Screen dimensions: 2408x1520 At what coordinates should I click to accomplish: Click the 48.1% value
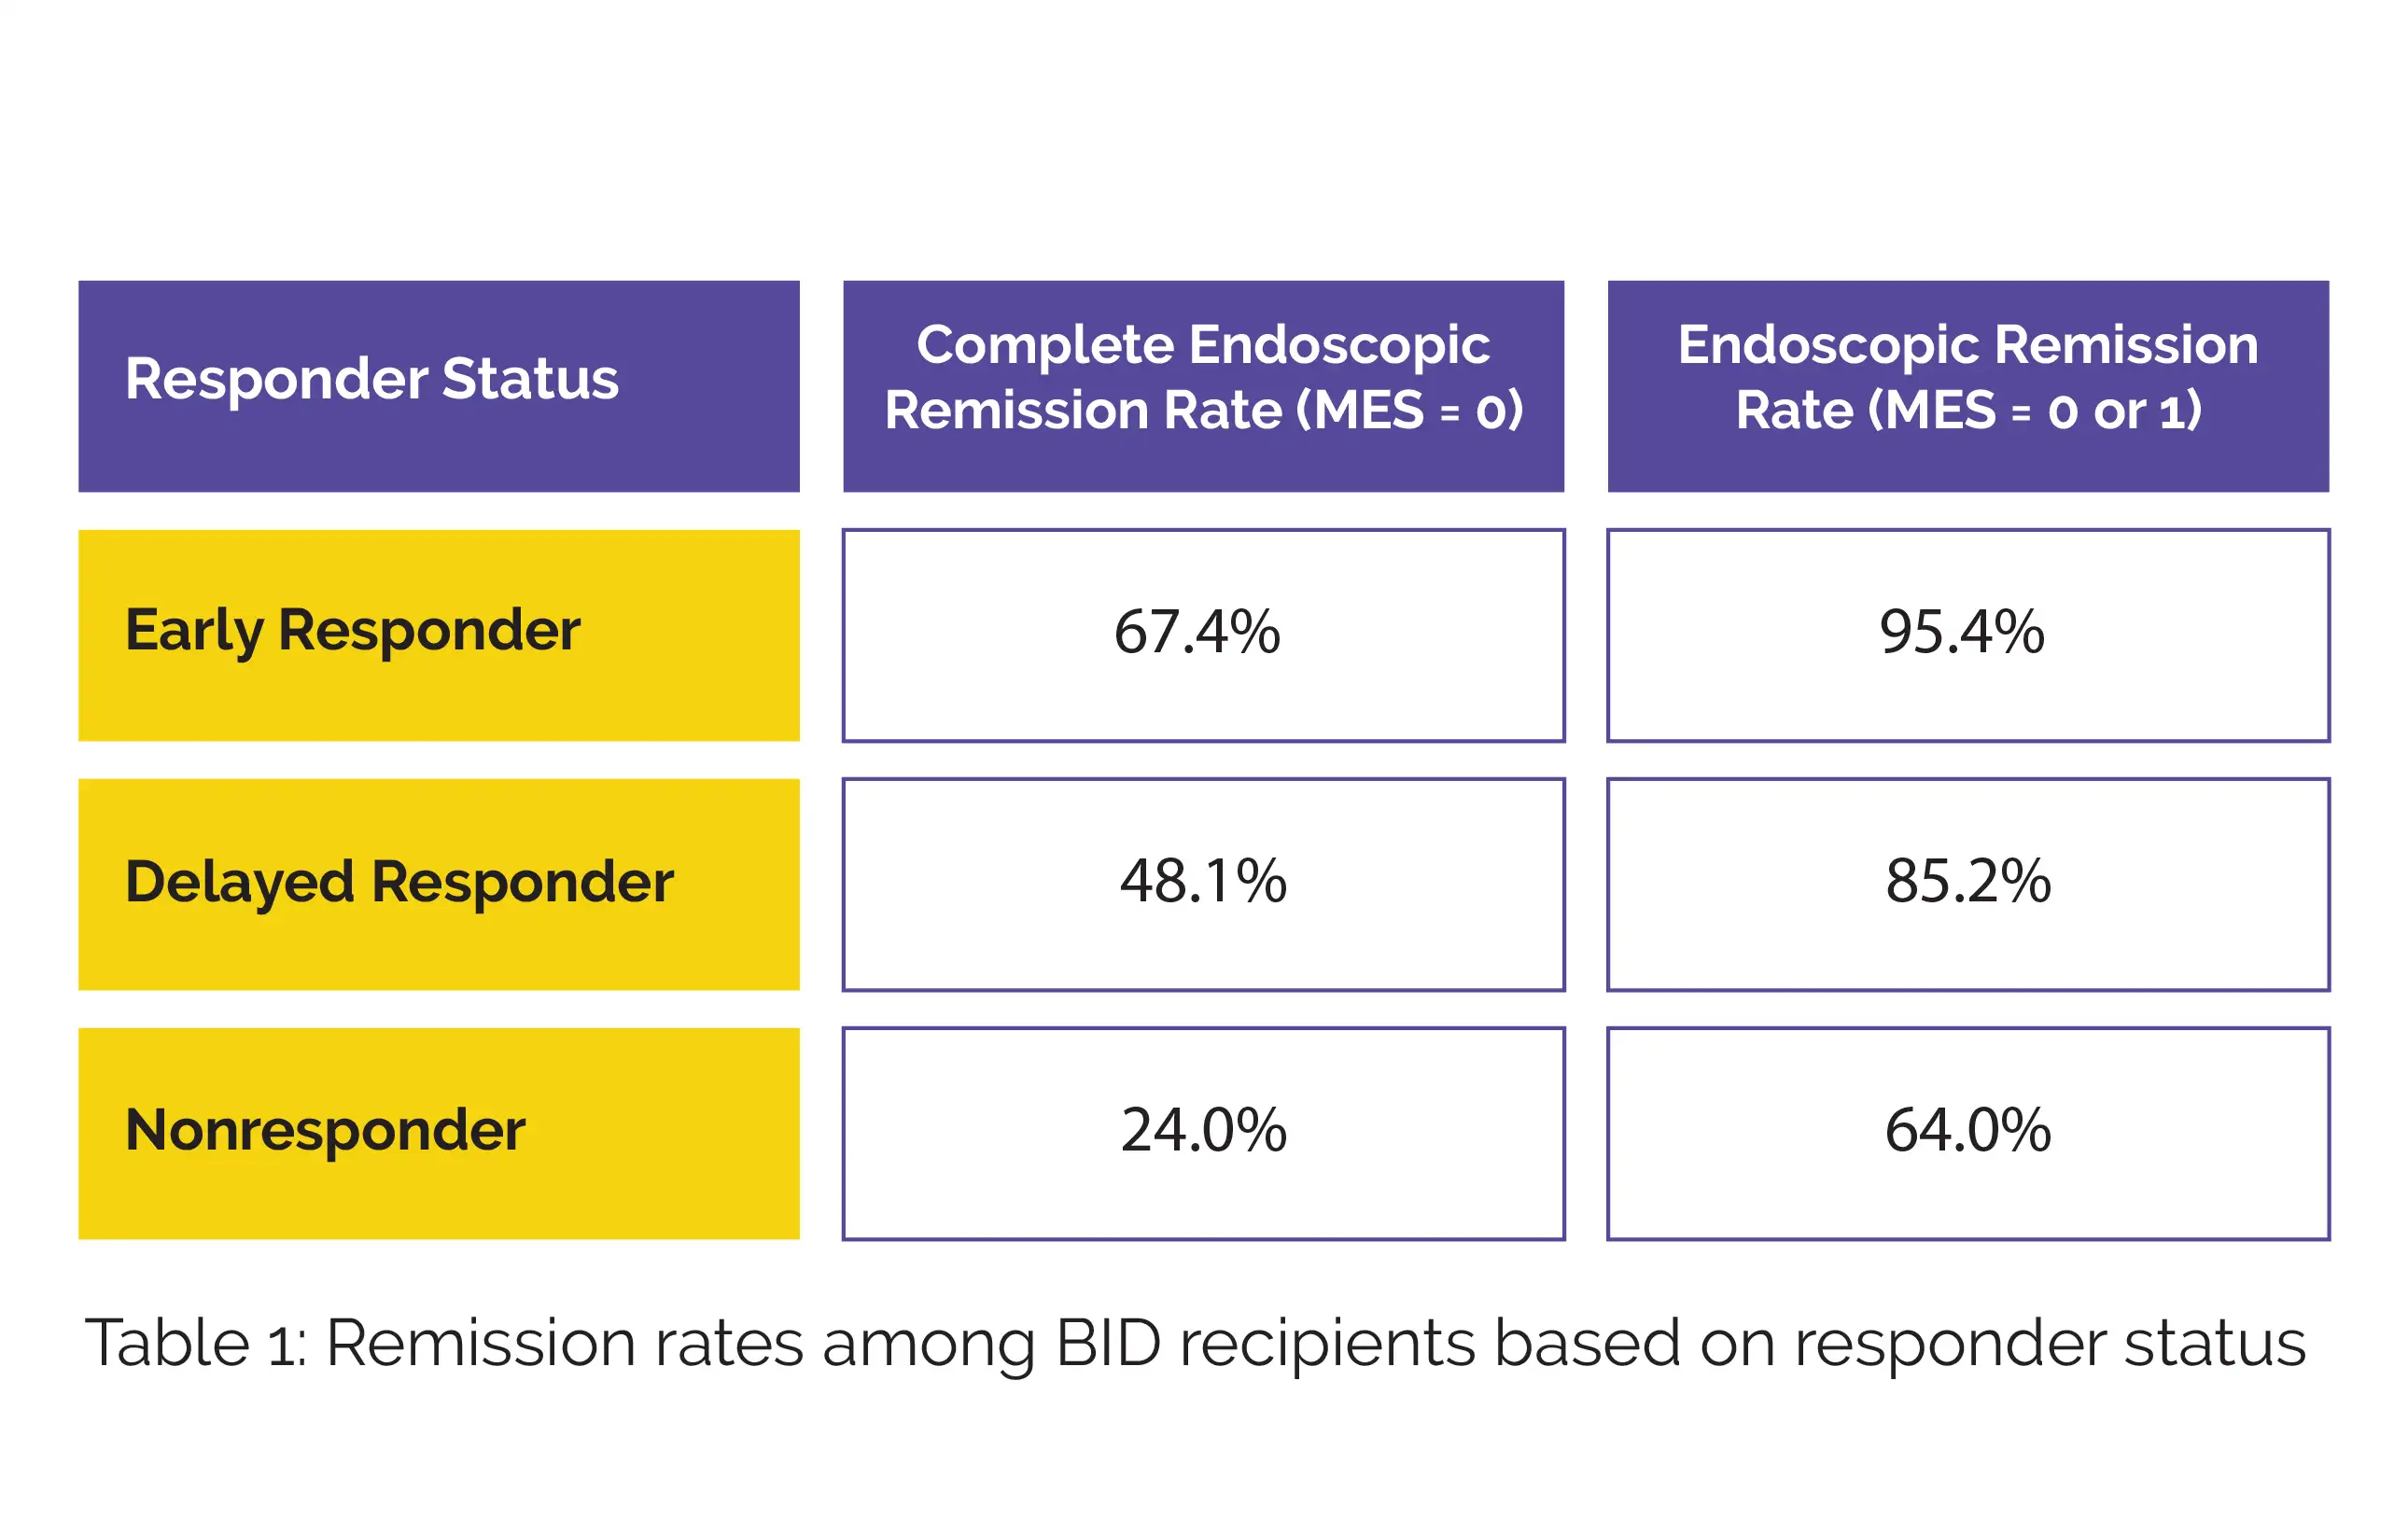1203,882
